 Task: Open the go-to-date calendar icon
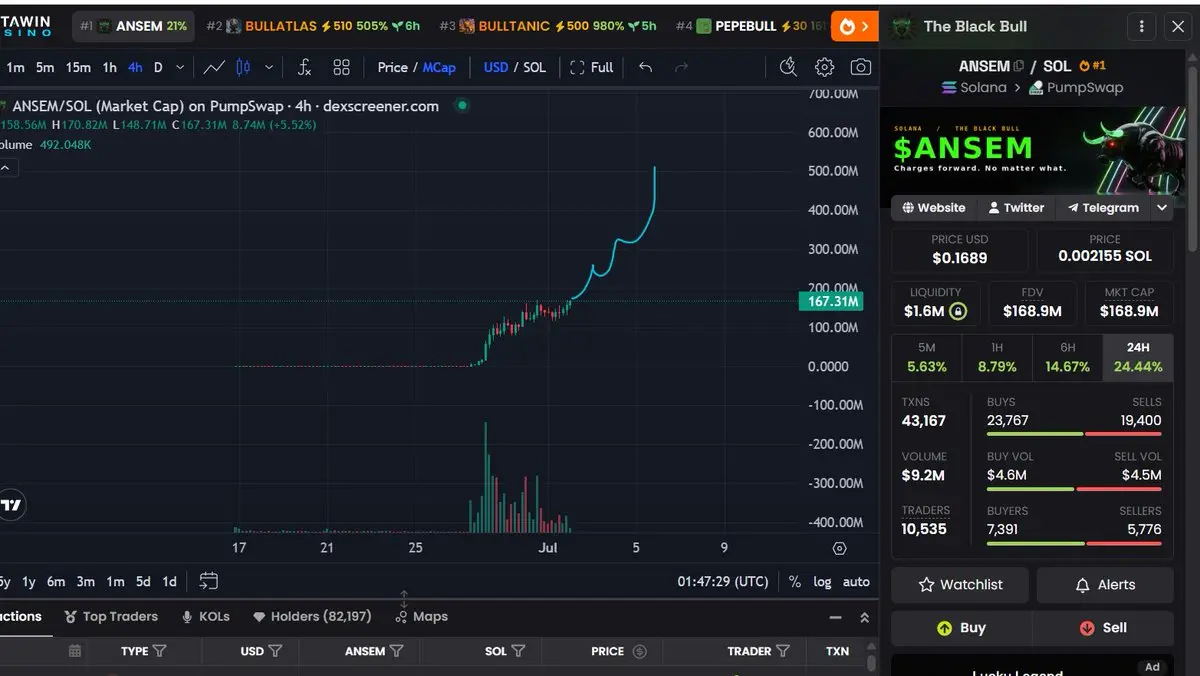(209, 581)
